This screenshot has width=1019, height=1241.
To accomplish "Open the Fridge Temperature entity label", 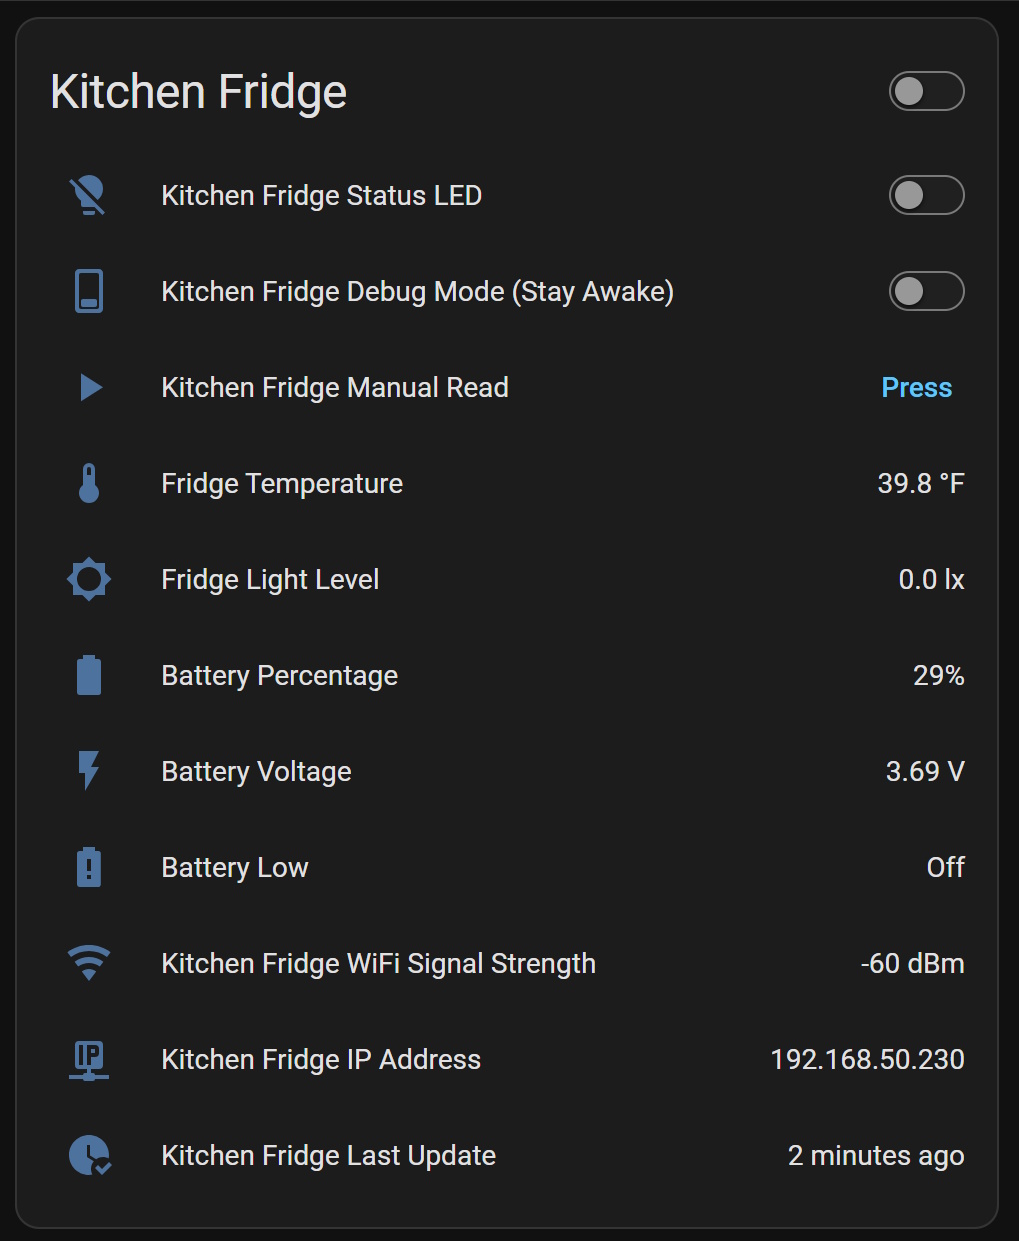I will click(x=282, y=483).
